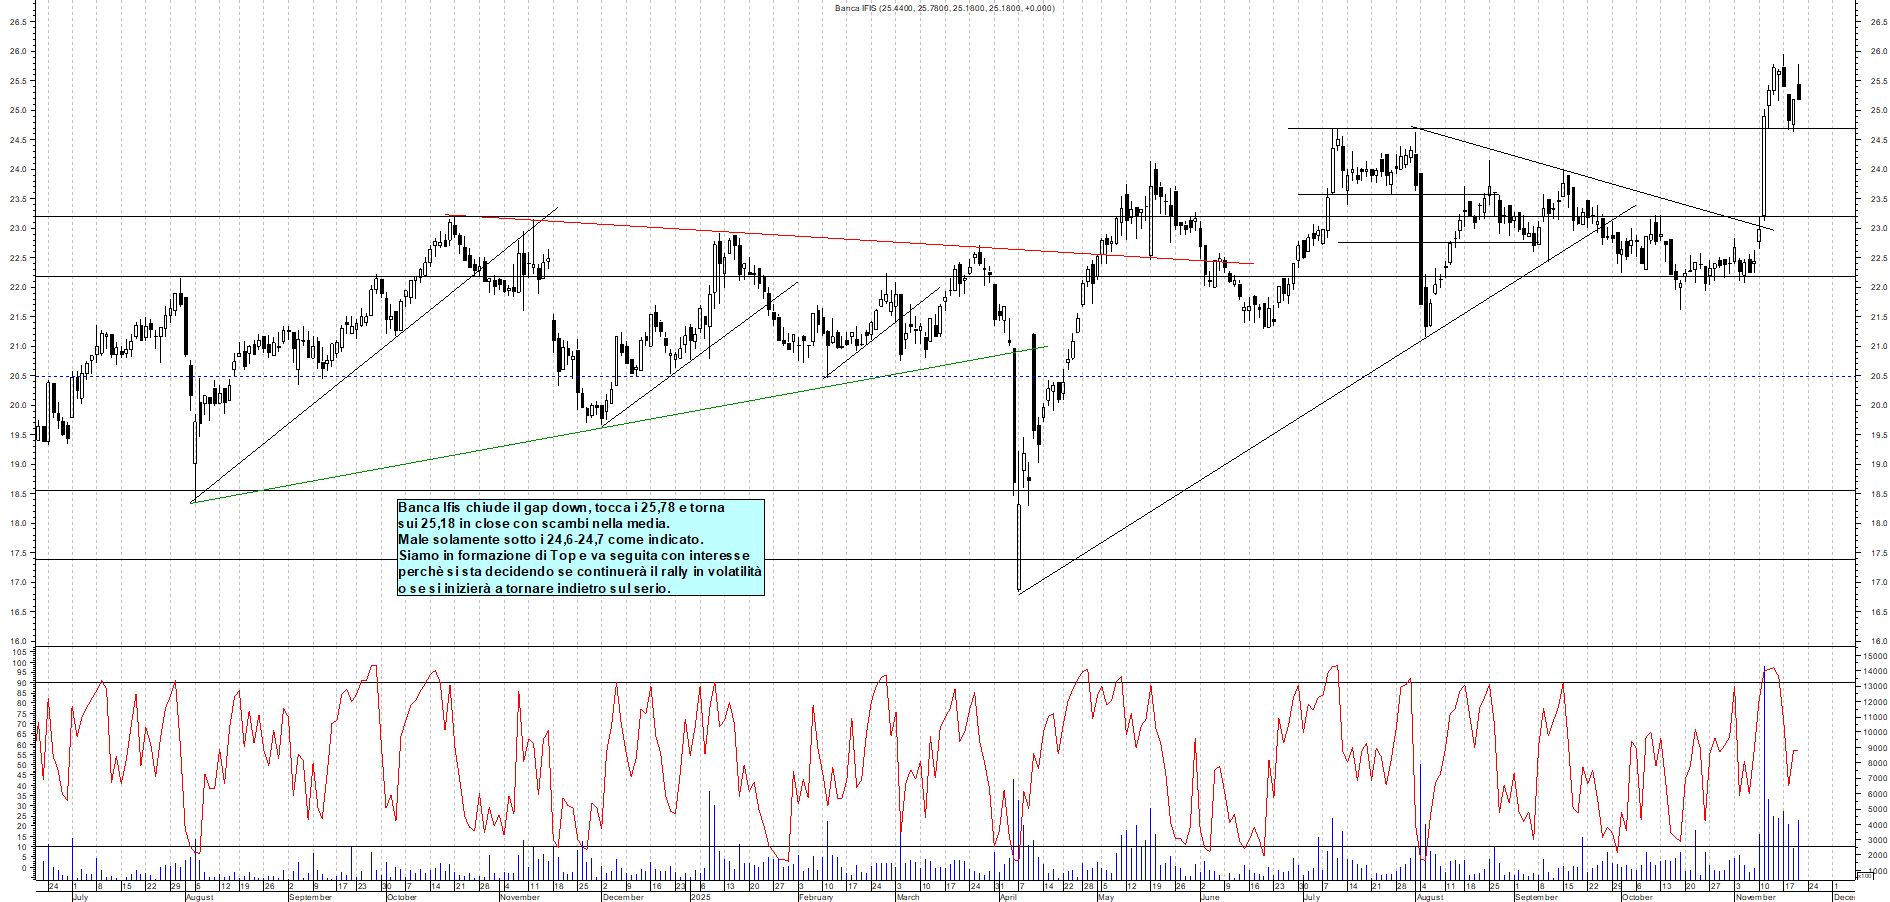Select the cyan annotation text box
Image resolution: width=1890 pixels, height=902 pixels.
tap(580, 548)
